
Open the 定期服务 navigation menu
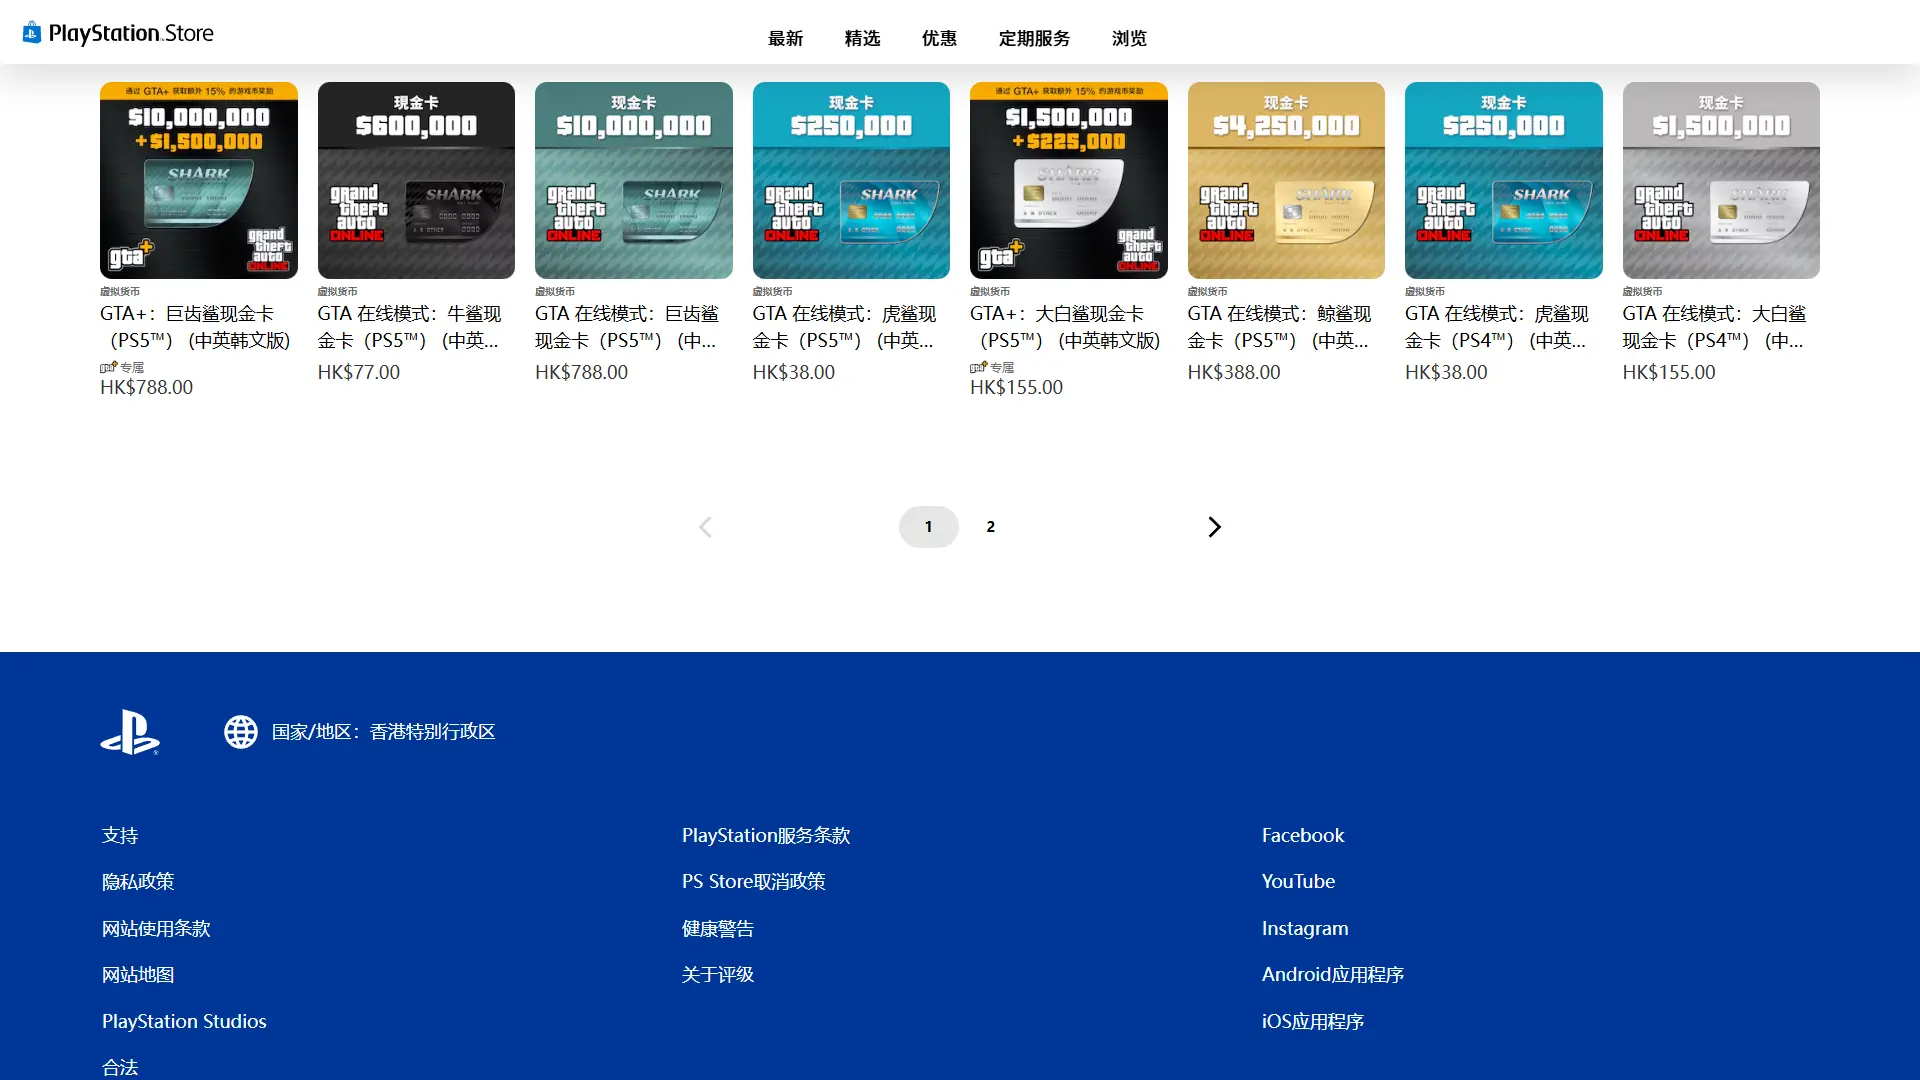(1034, 38)
